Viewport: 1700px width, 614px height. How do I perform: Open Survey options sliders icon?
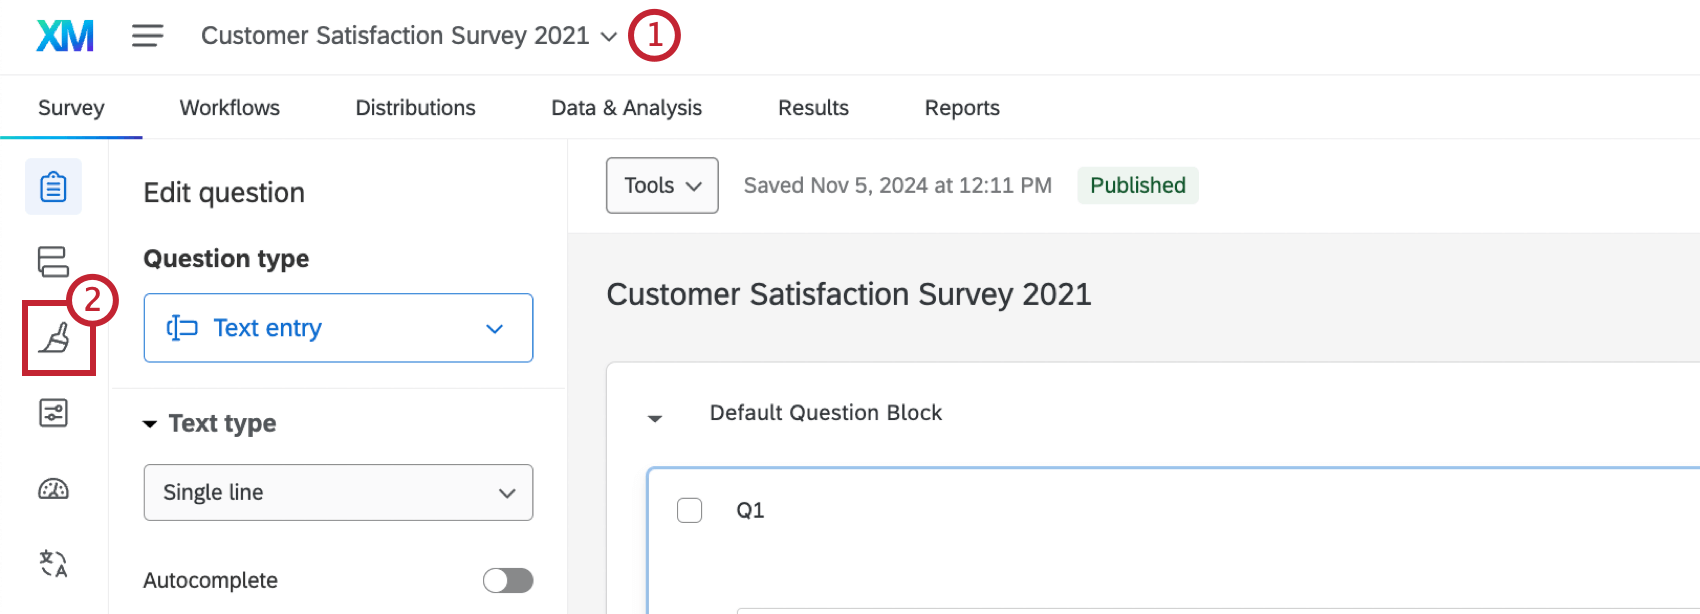click(x=53, y=413)
